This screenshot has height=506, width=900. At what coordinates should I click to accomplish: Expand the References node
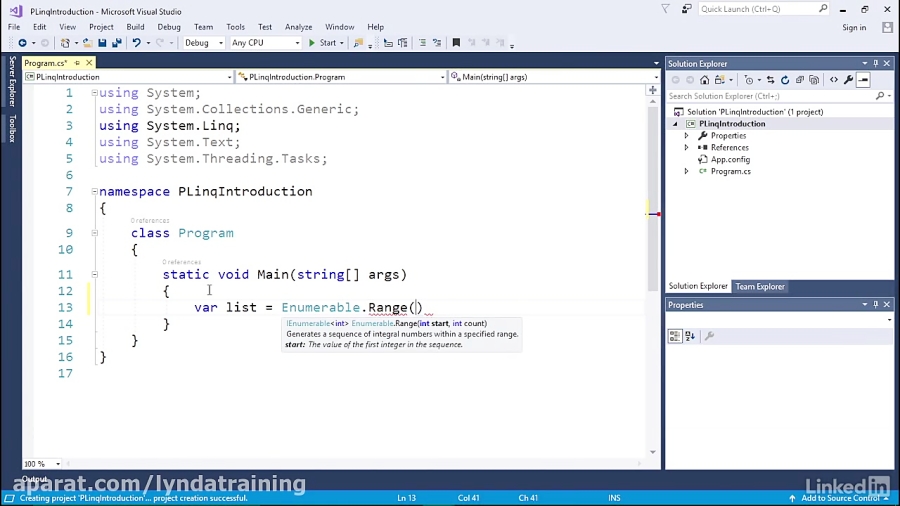(x=686, y=147)
